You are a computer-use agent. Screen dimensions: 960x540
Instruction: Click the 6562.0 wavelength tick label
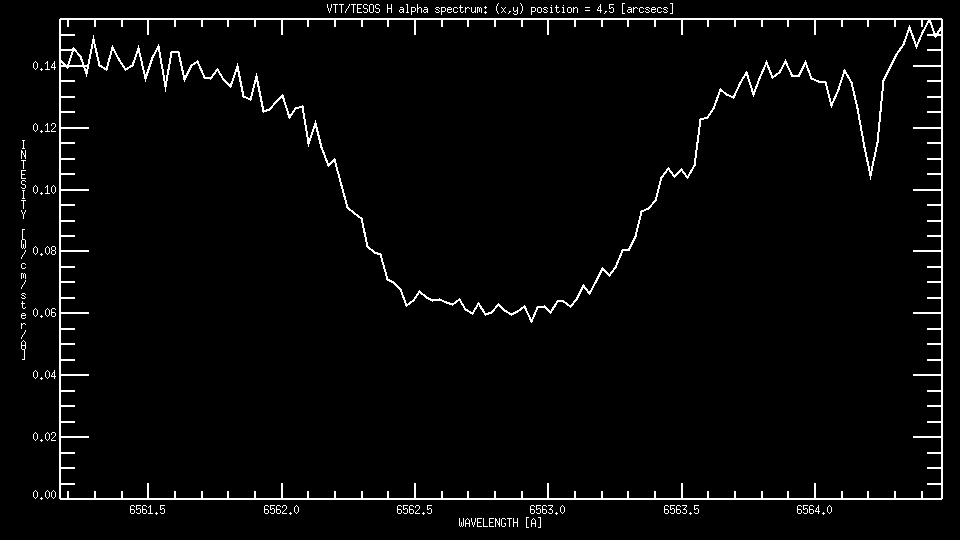point(281,509)
